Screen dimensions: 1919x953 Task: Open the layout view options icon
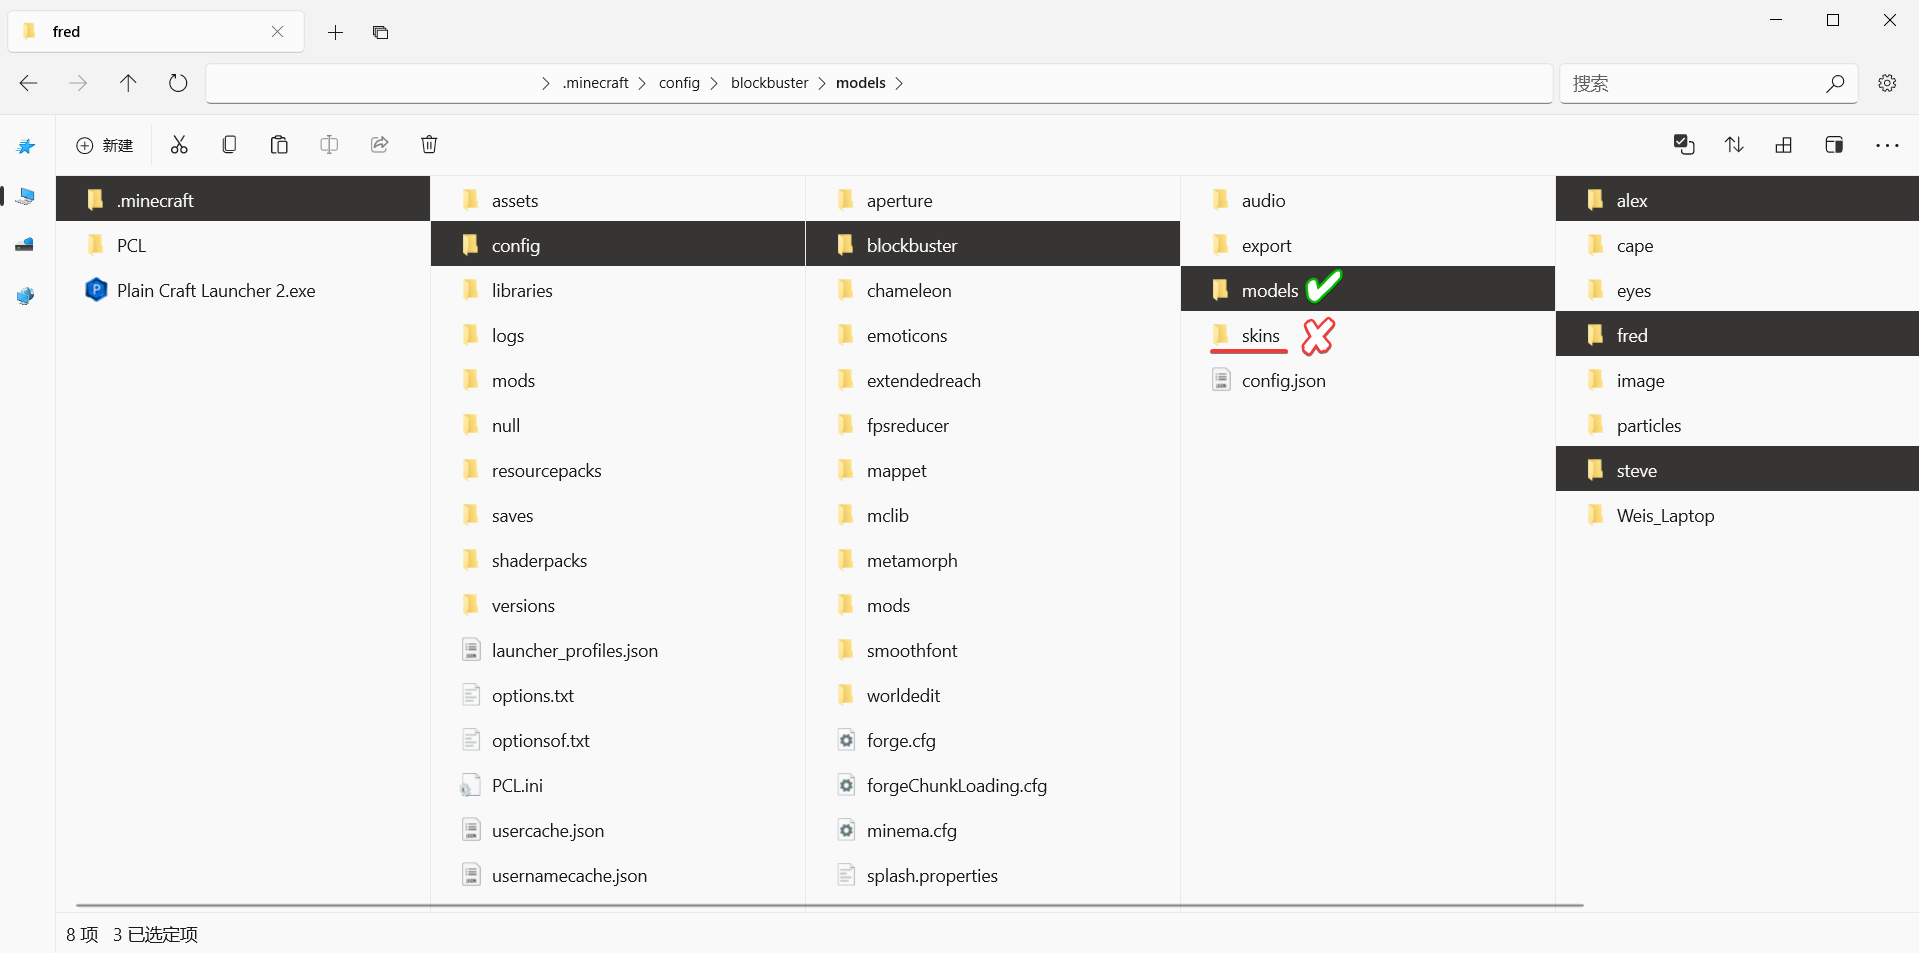point(1783,145)
